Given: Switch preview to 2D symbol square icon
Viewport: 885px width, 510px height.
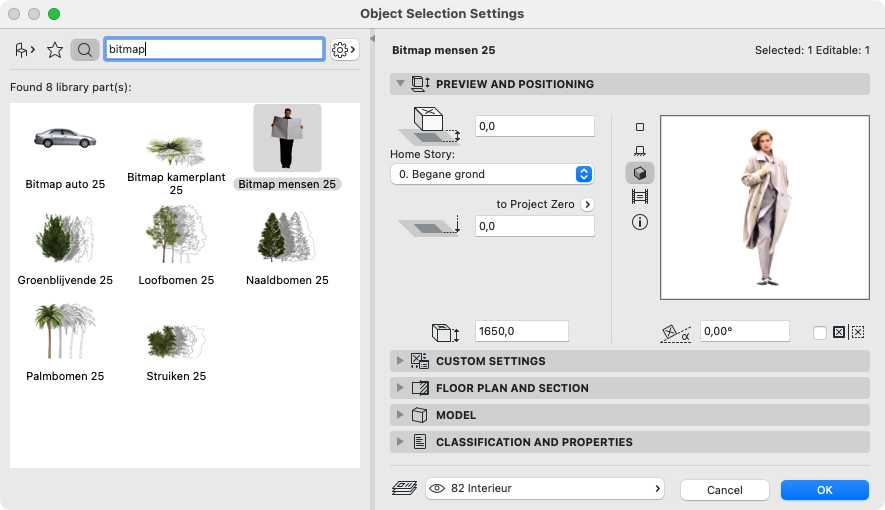Looking at the screenshot, I should tap(639, 127).
